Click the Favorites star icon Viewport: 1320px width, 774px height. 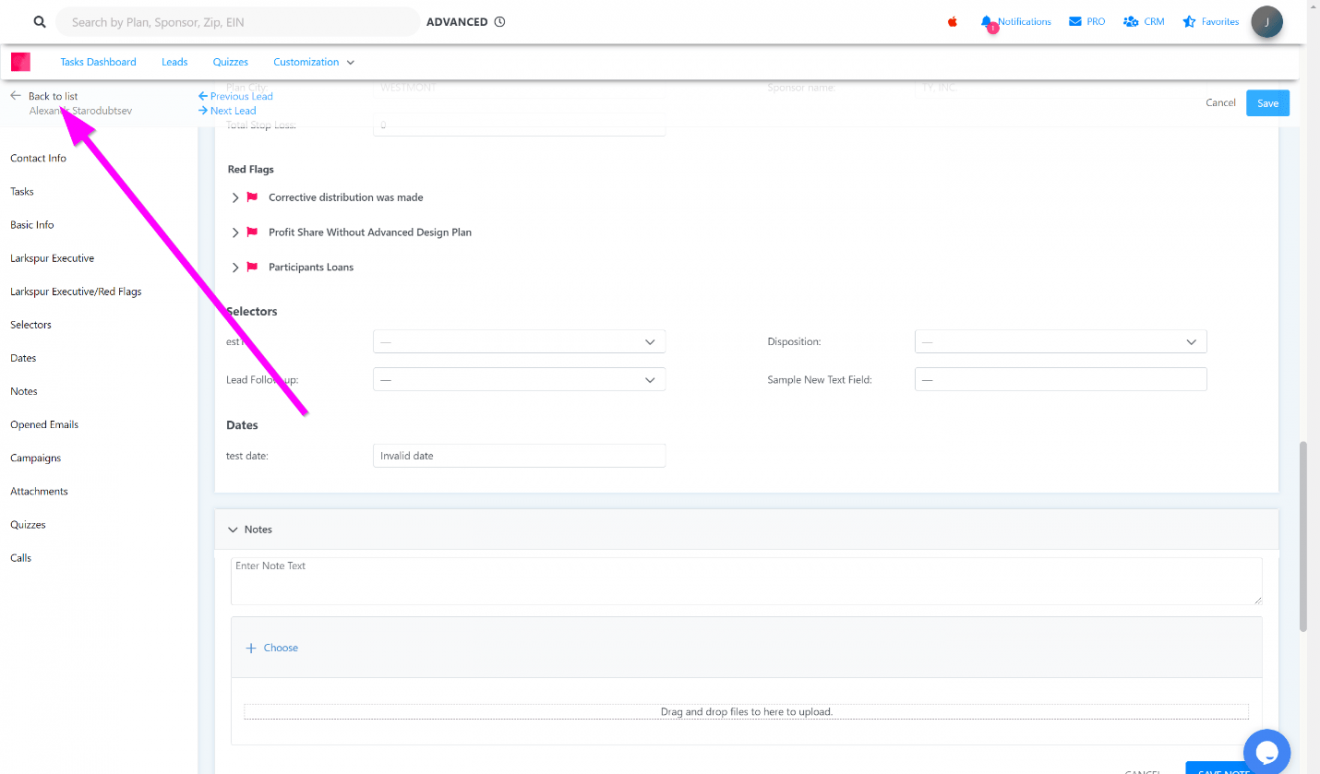pyautogui.click(x=1189, y=22)
